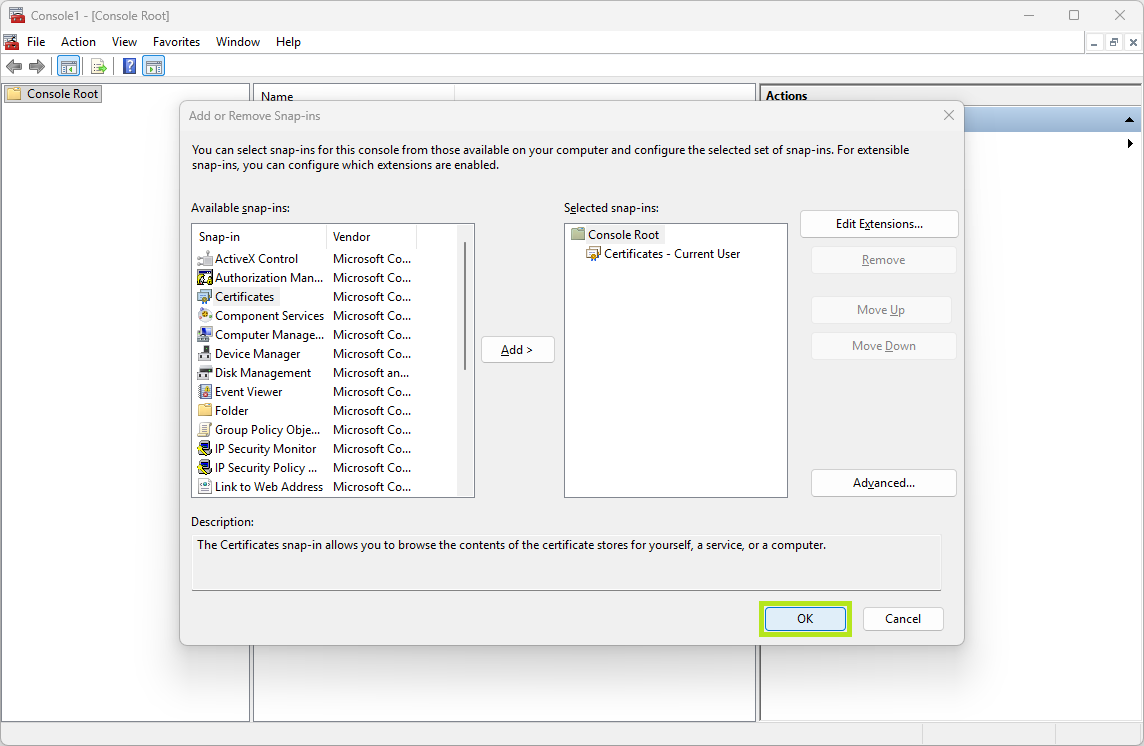The width and height of the screenshot is (1144, 746).
Task: Click Device Manager row label
Action: [x=258, y=353]
